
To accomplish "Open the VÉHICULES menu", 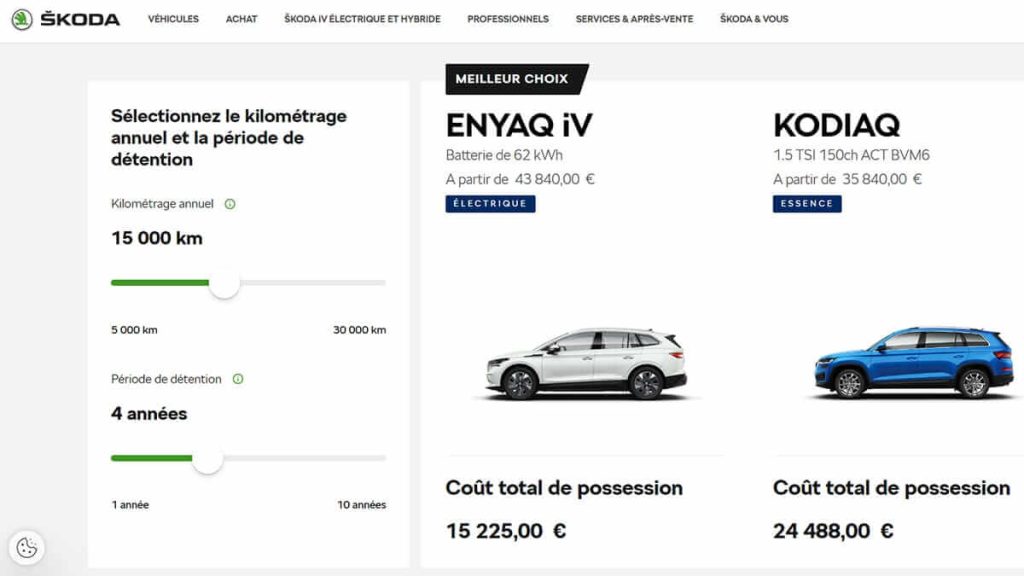I will tap(173, 18).
